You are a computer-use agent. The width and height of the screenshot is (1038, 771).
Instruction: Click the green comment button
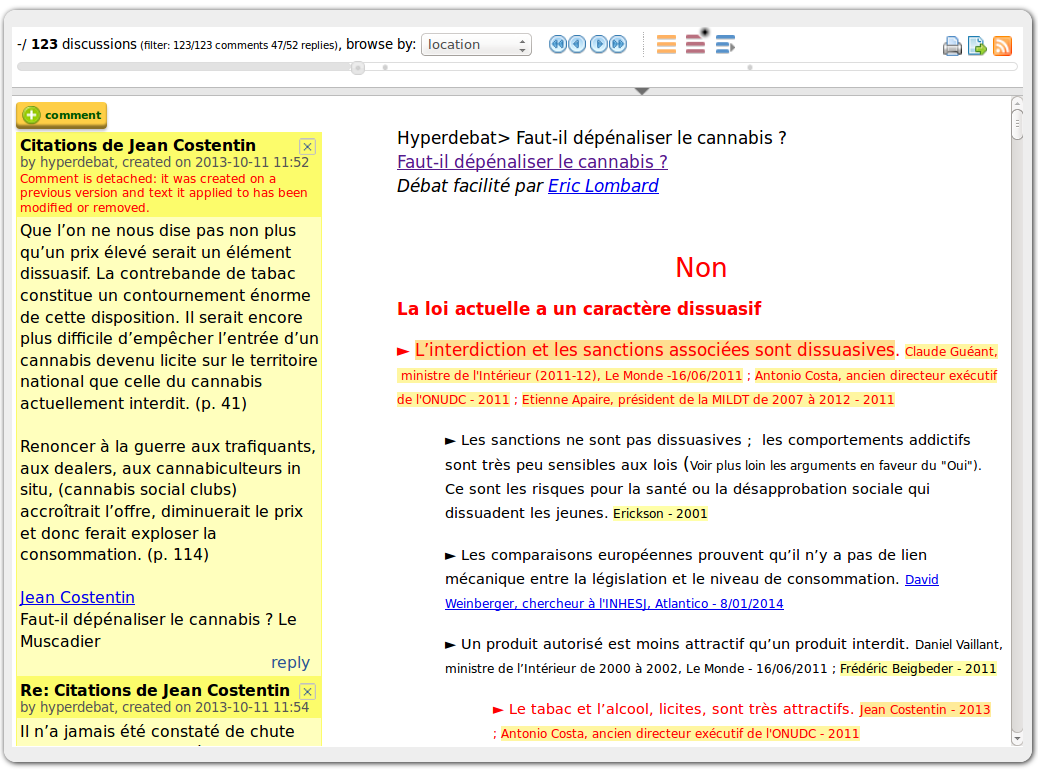tap(62, 115)
